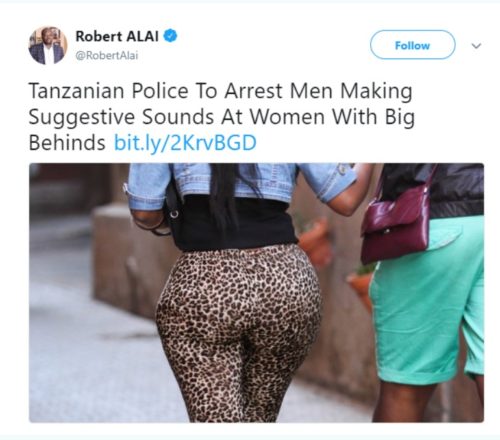Click the blue verified badge
This screenshot has height=440, width=500.
coord(170,36)
